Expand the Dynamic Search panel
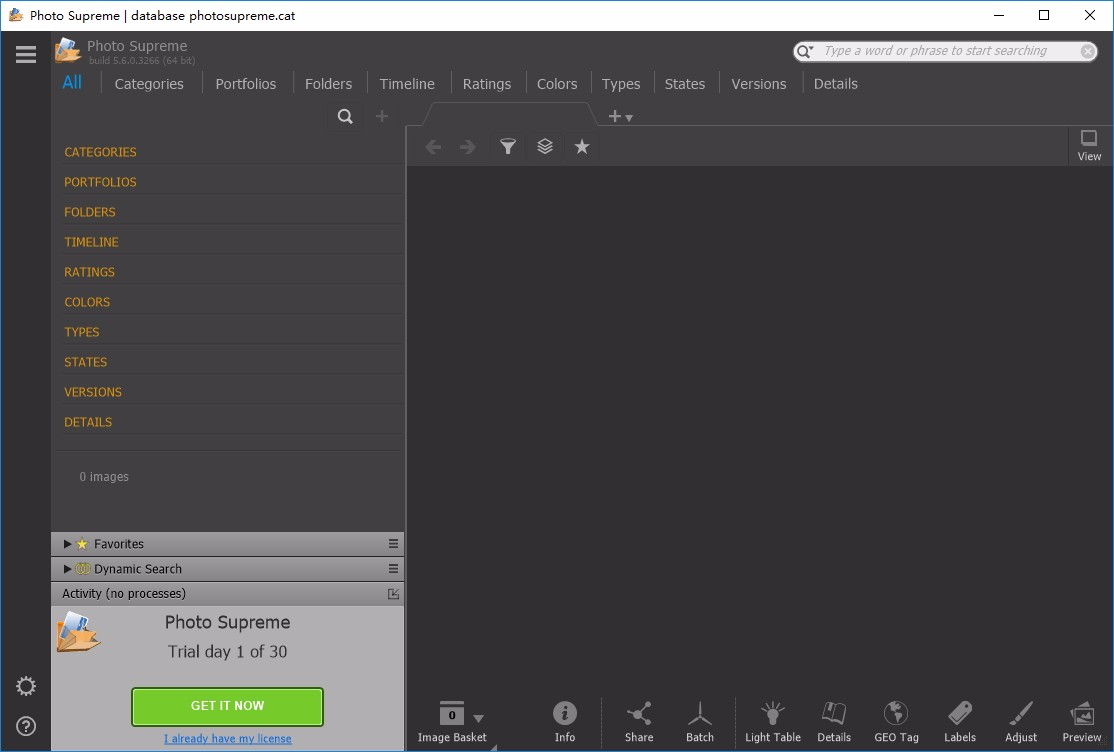 (x=67, y=569)
